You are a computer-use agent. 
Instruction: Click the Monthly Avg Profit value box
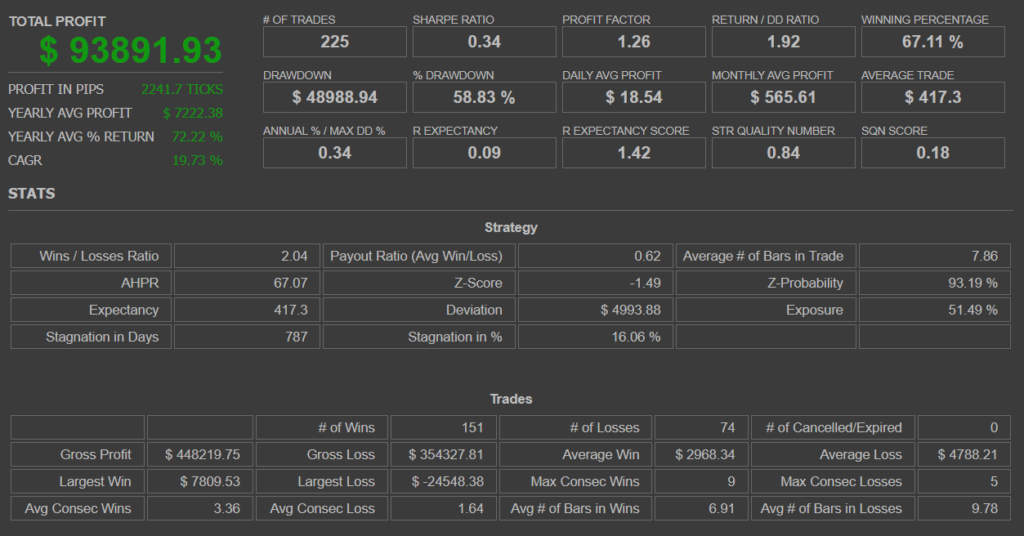pos(783,97)
